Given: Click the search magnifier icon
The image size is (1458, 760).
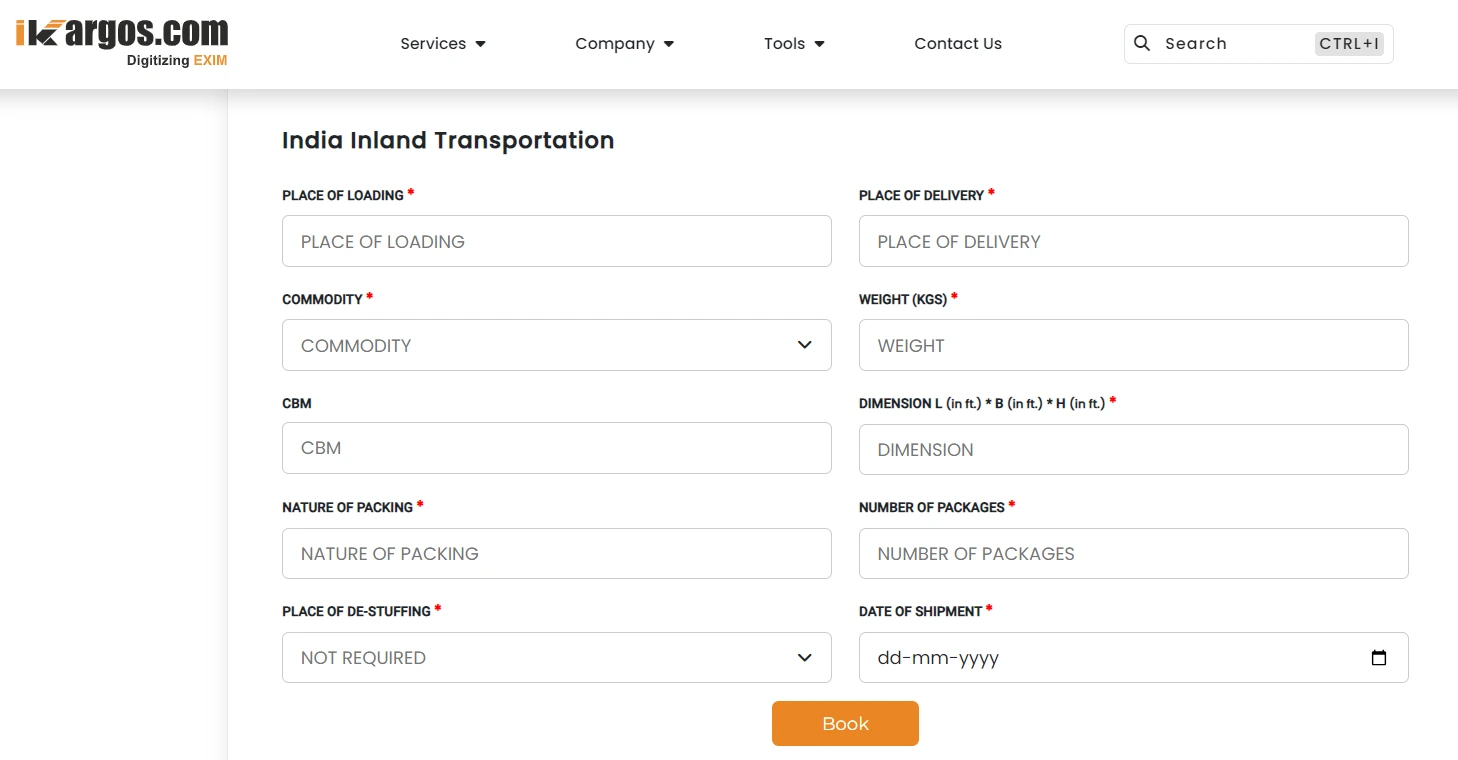Looking at the screenshot, I should (1142, 43).
